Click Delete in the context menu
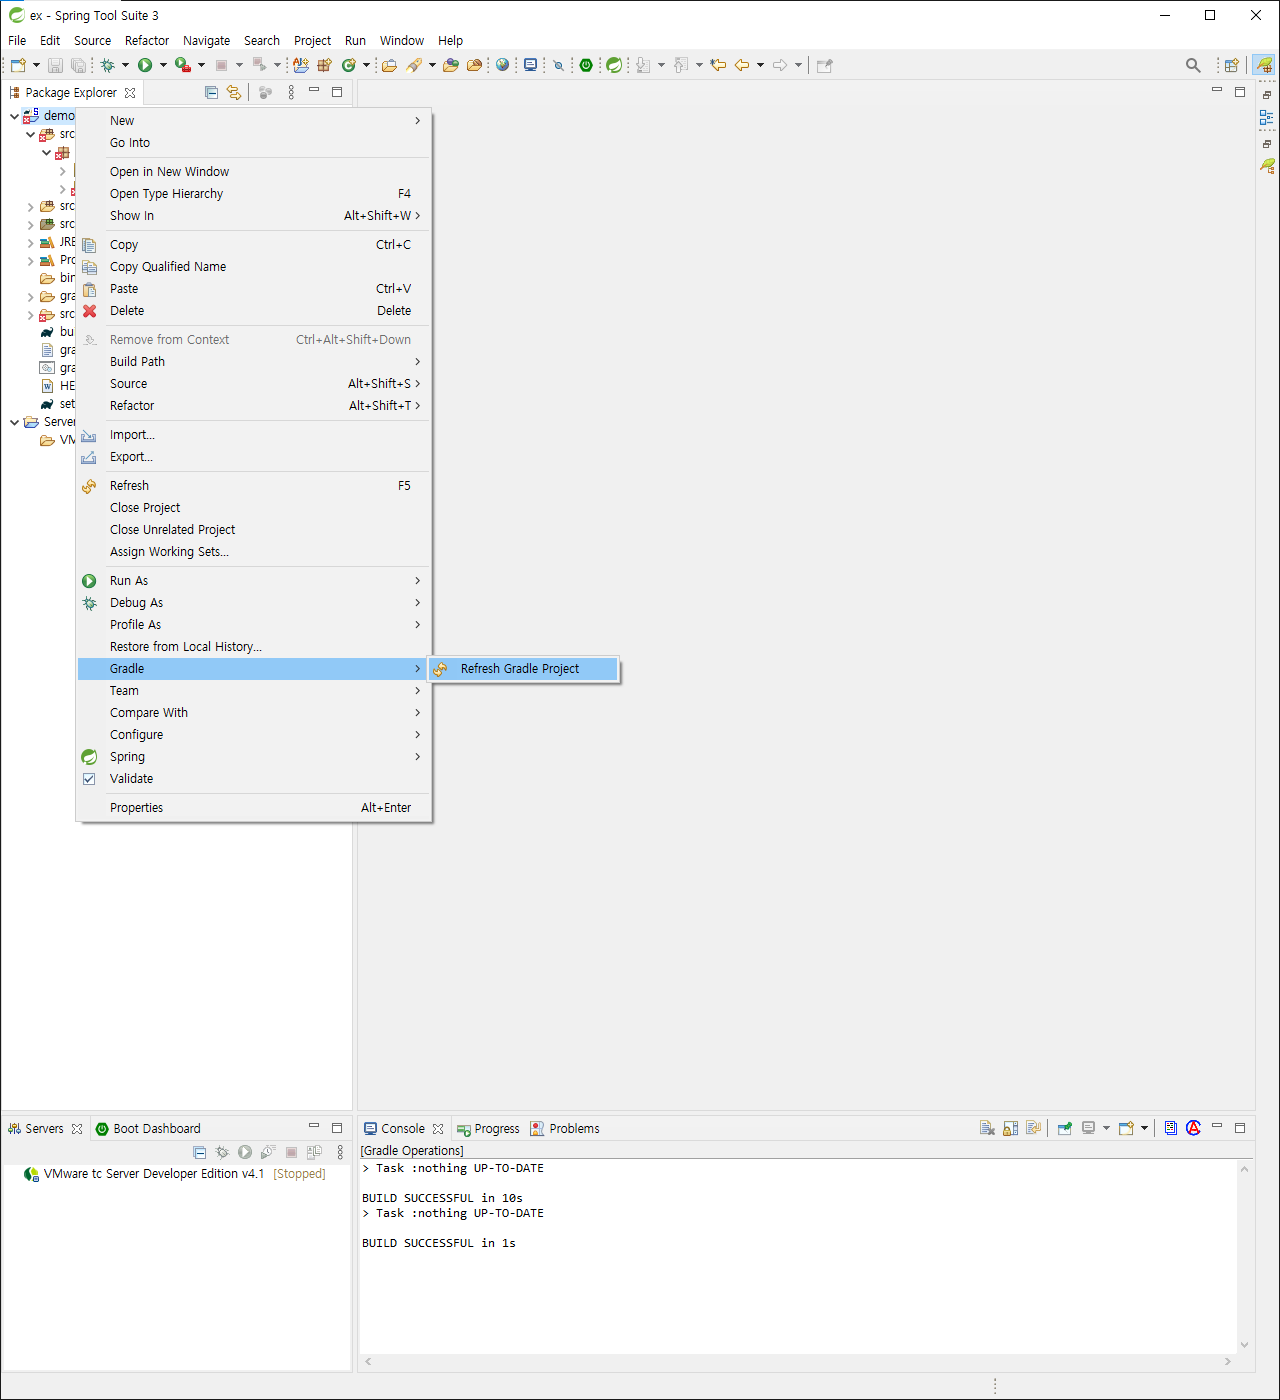 pos(254,311)
